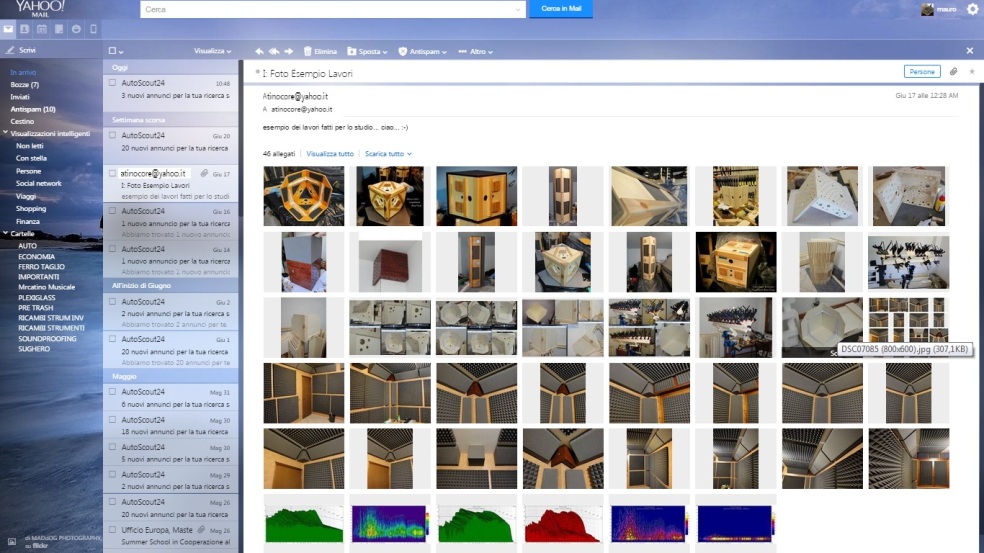Show Non letti messages
984x553 pixels.
(29, 146)
